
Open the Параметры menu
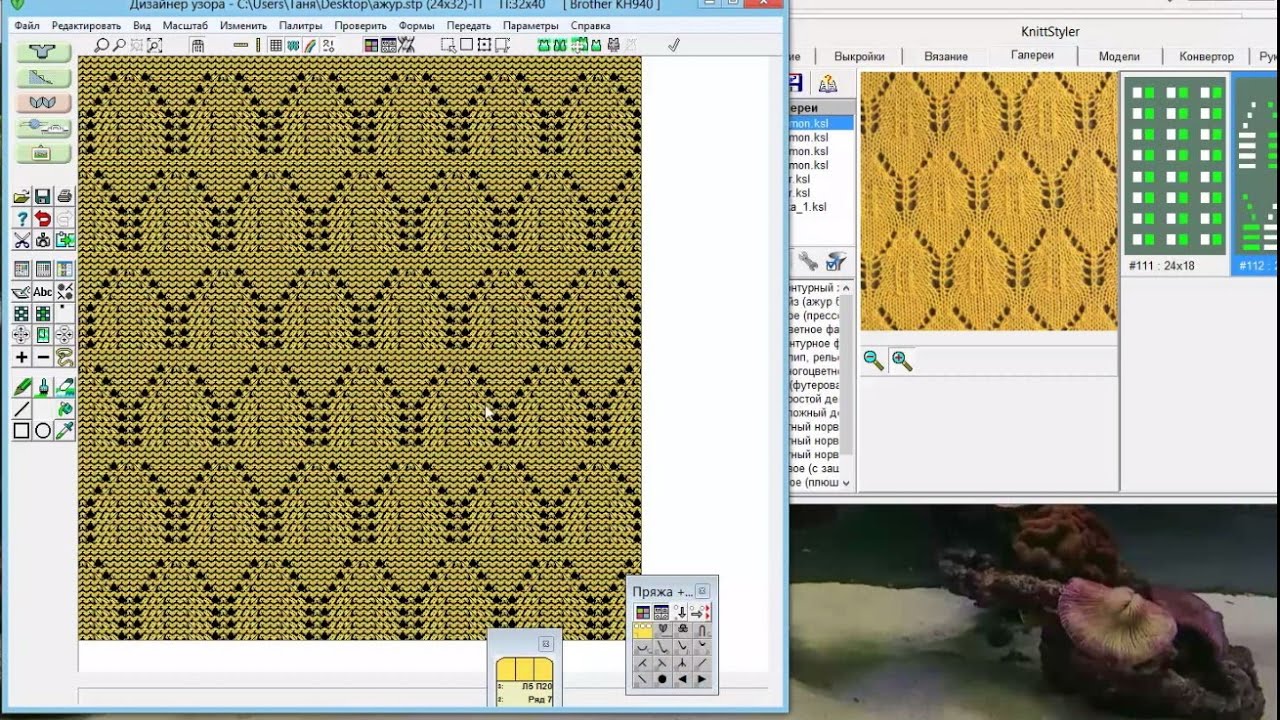531,25
